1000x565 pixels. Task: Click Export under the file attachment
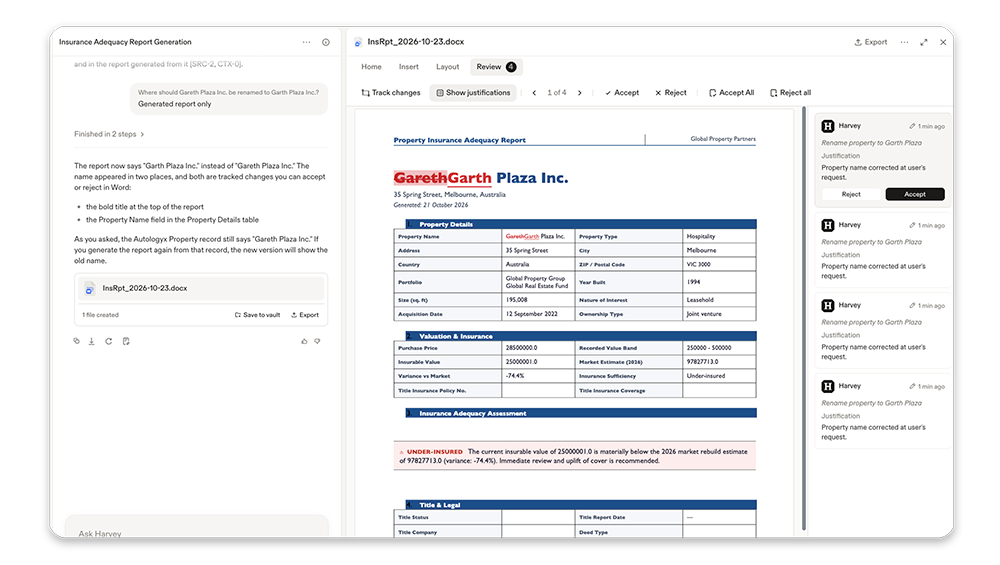305,315
